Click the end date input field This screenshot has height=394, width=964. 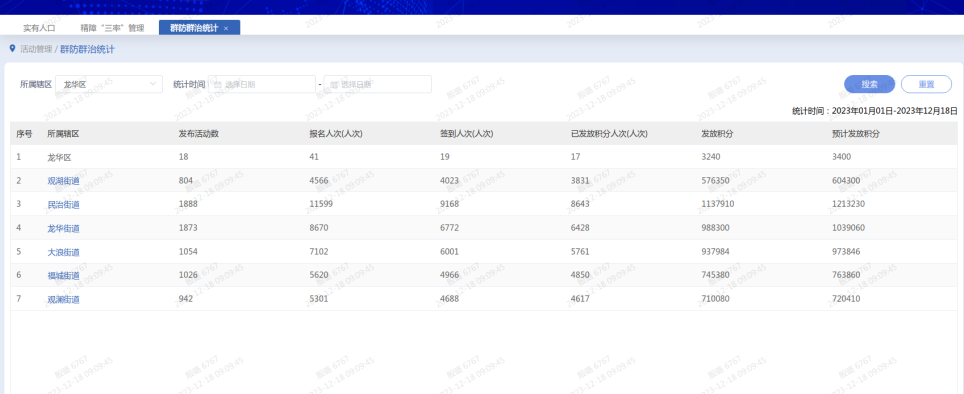point(377,84)
